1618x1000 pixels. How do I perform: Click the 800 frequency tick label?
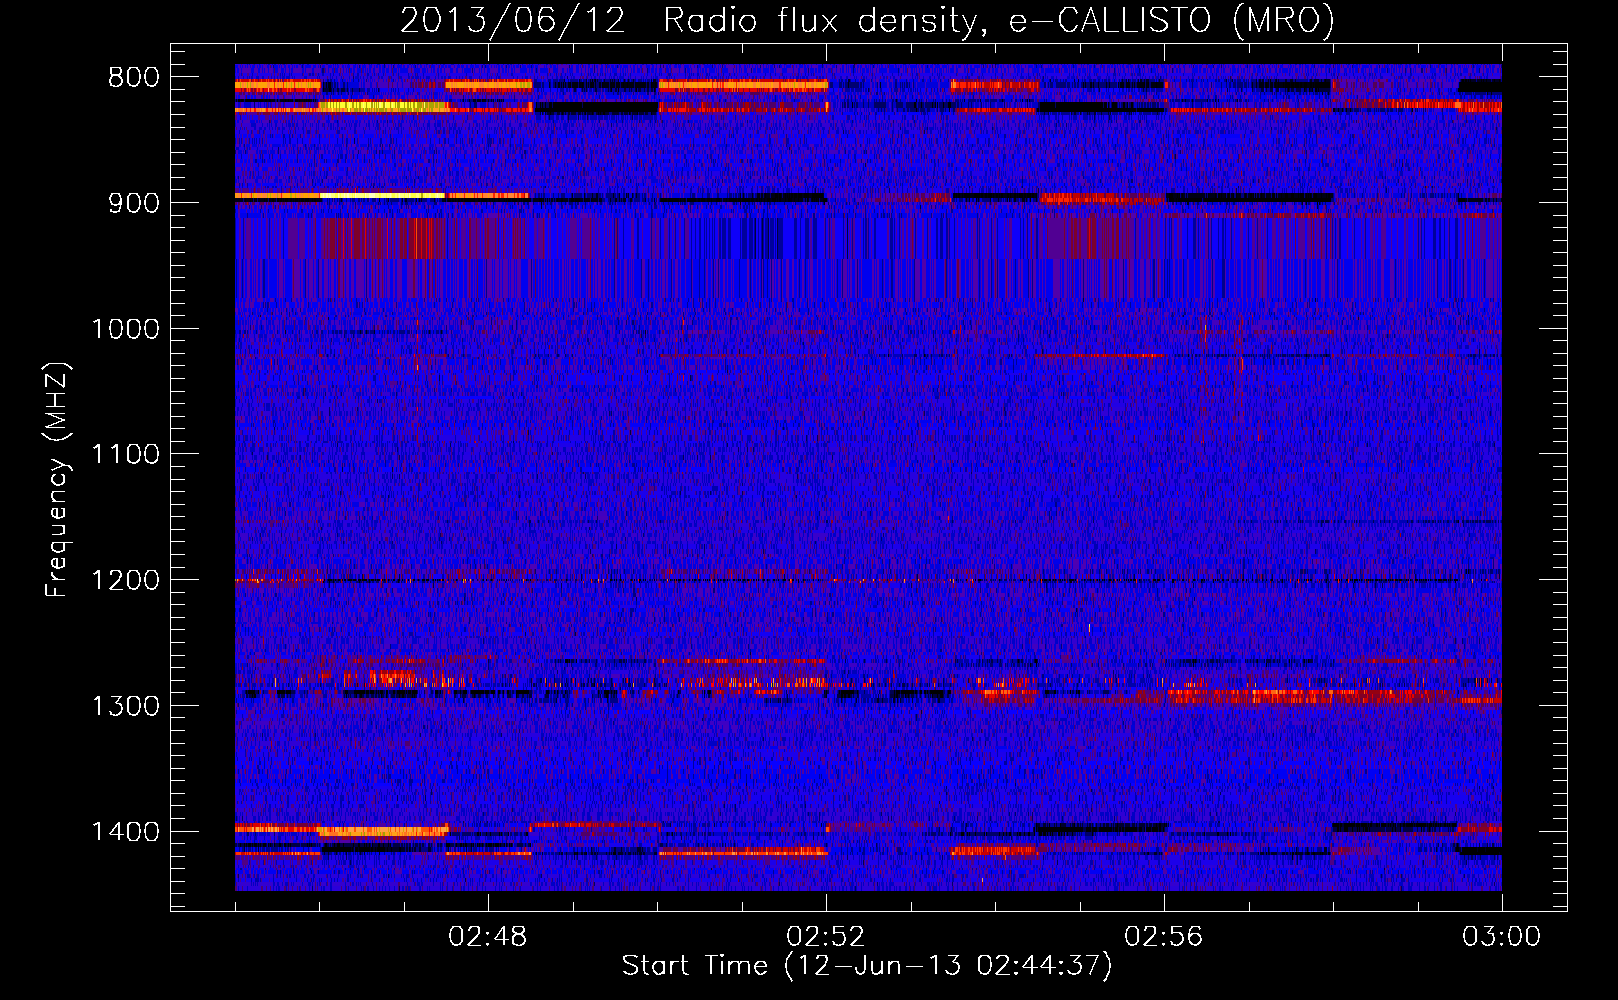134,78
